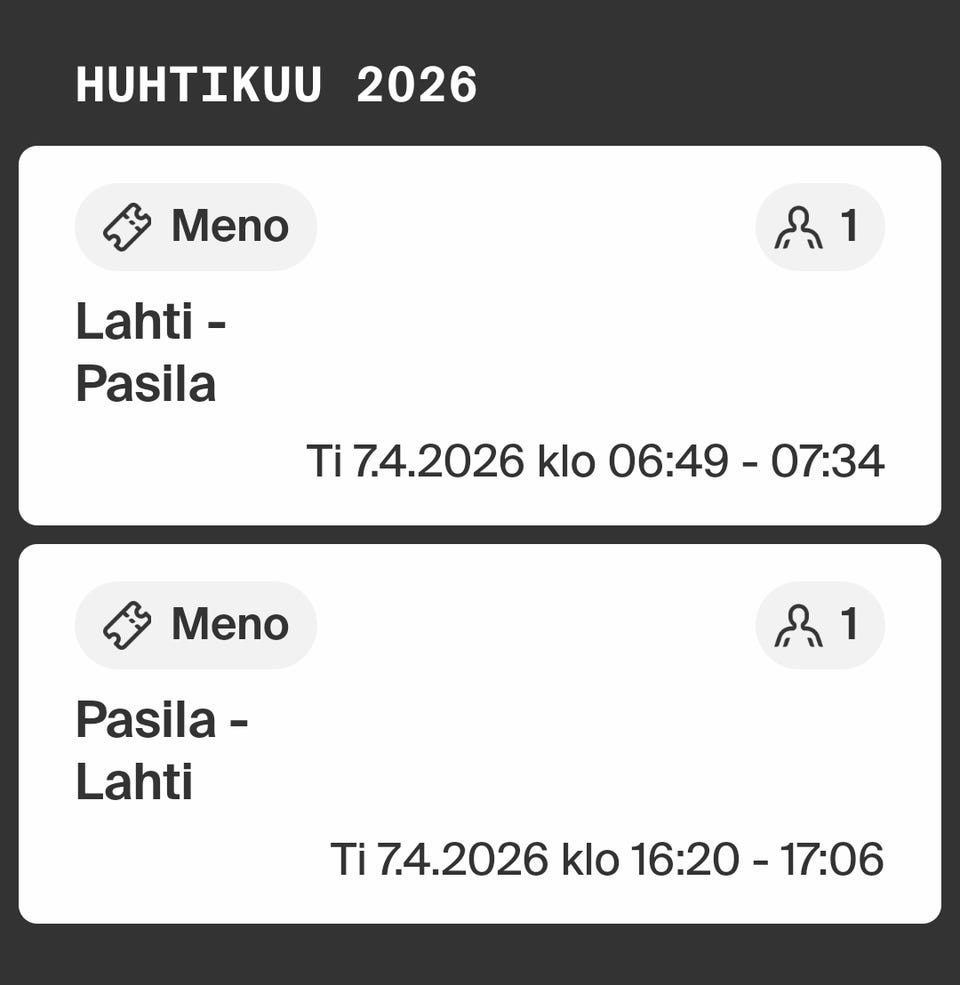Open the Pasila - Lahti route title
960x985 pixels.
161,751
